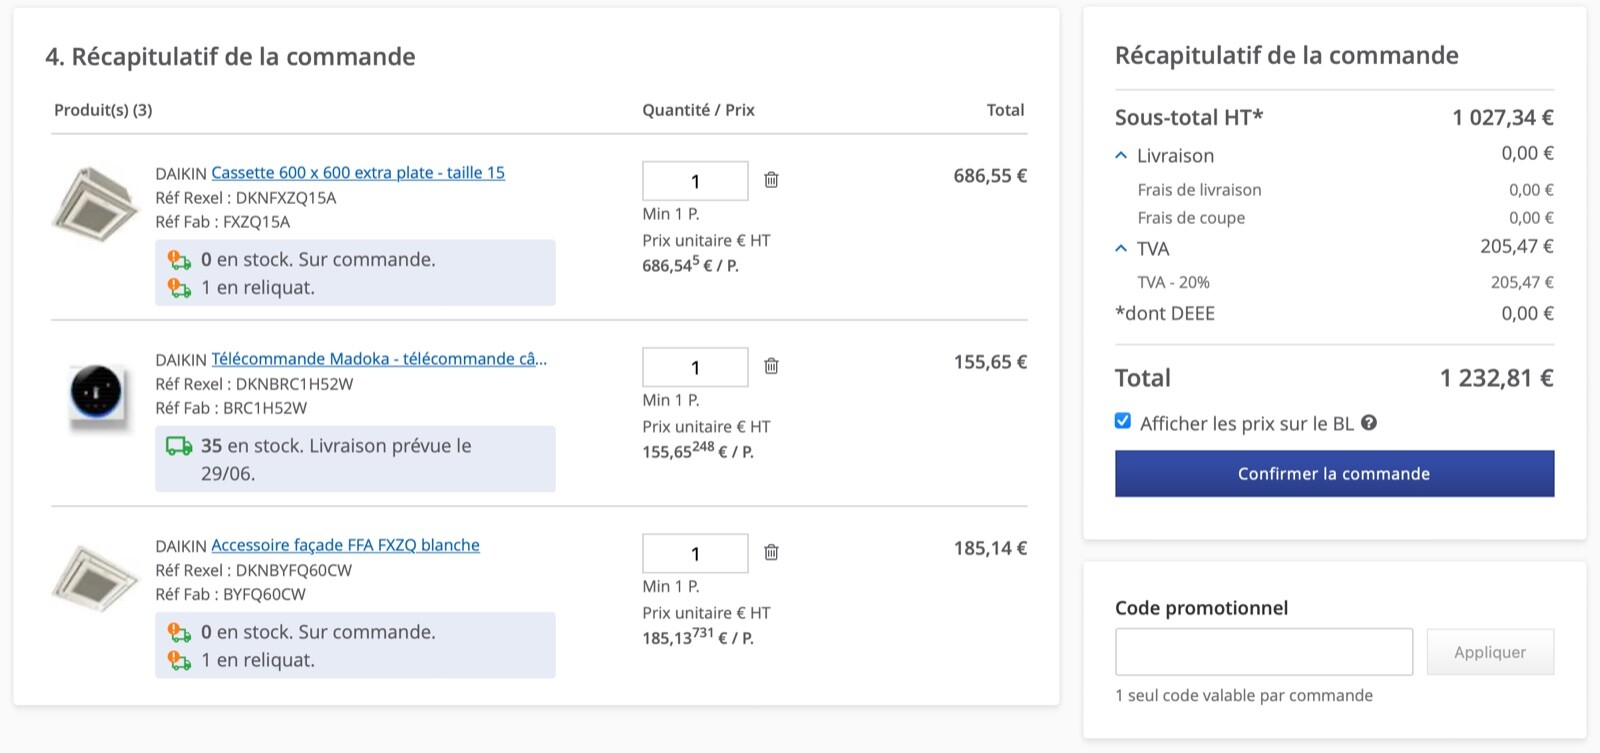Click the Sous-total HT value '1 027,34 €'
Image resolution: width=1600 pixels, height=753 pixels.
[1503, 118]
